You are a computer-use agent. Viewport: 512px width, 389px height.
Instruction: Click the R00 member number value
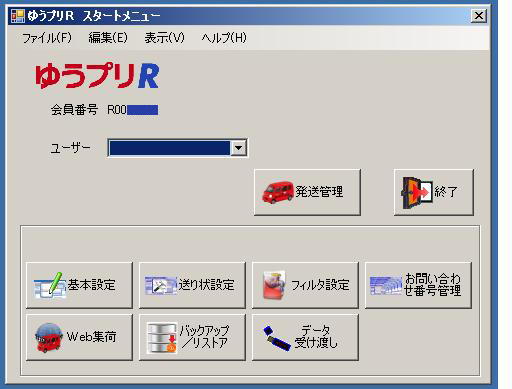pyautogui.click(x=132, y=110)
